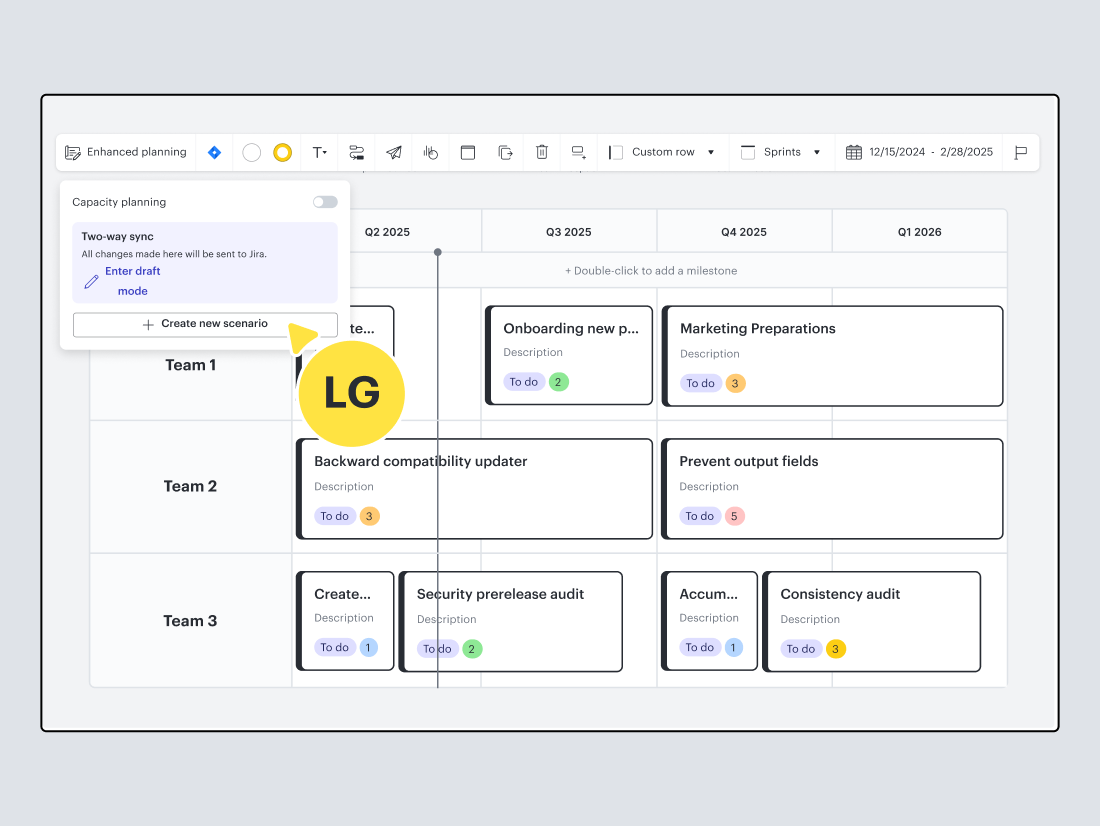Screen dimensions: 1100x826
Task: Toggle the Capacity planning switch
Action: click(x=325, y=202)
